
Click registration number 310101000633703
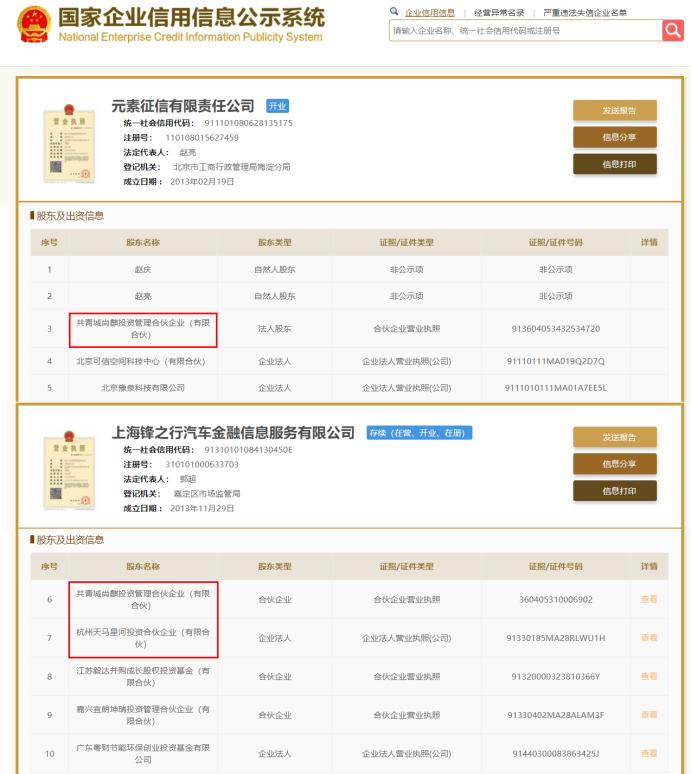[x=201, y=464]
